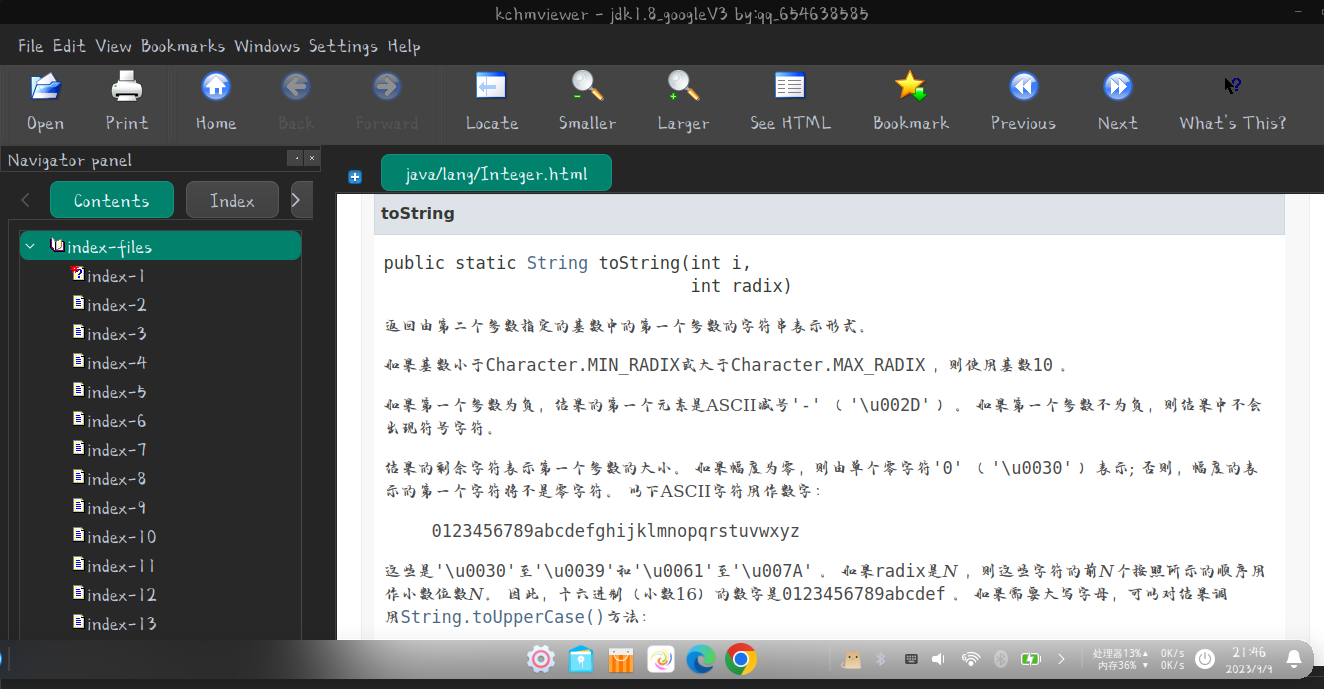Open the View menu

pyautogui.click(x=114, y=46)
